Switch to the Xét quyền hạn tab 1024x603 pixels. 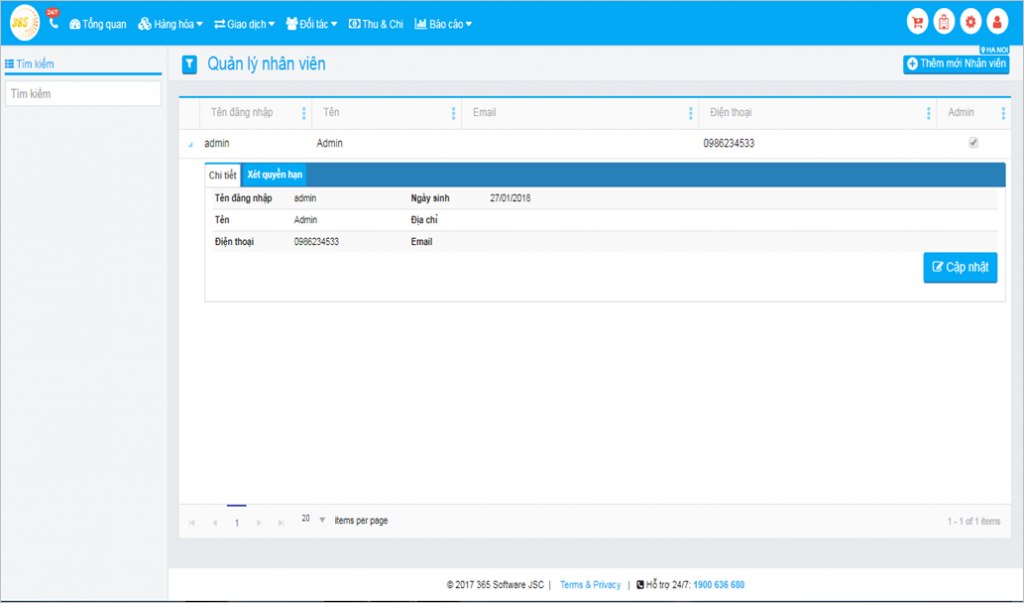[275, 174]
